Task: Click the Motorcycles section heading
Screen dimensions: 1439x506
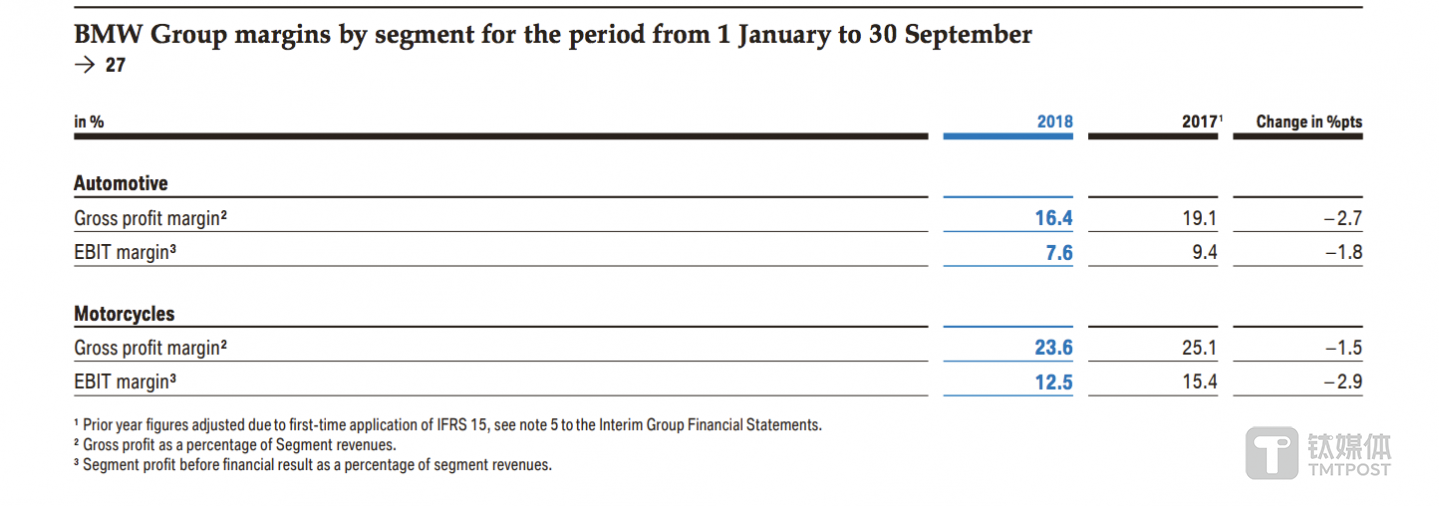Action: point(124,314)
